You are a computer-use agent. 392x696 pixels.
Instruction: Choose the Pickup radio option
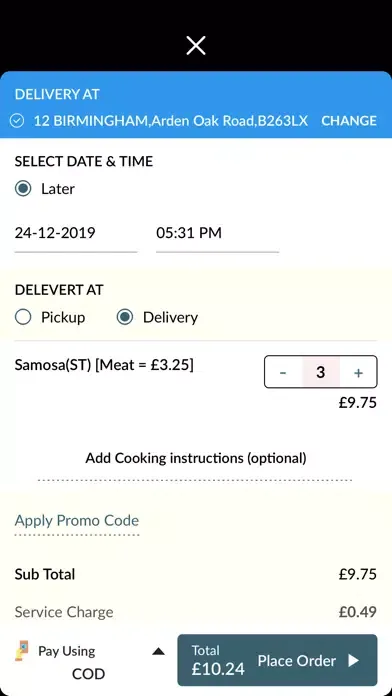23,317
